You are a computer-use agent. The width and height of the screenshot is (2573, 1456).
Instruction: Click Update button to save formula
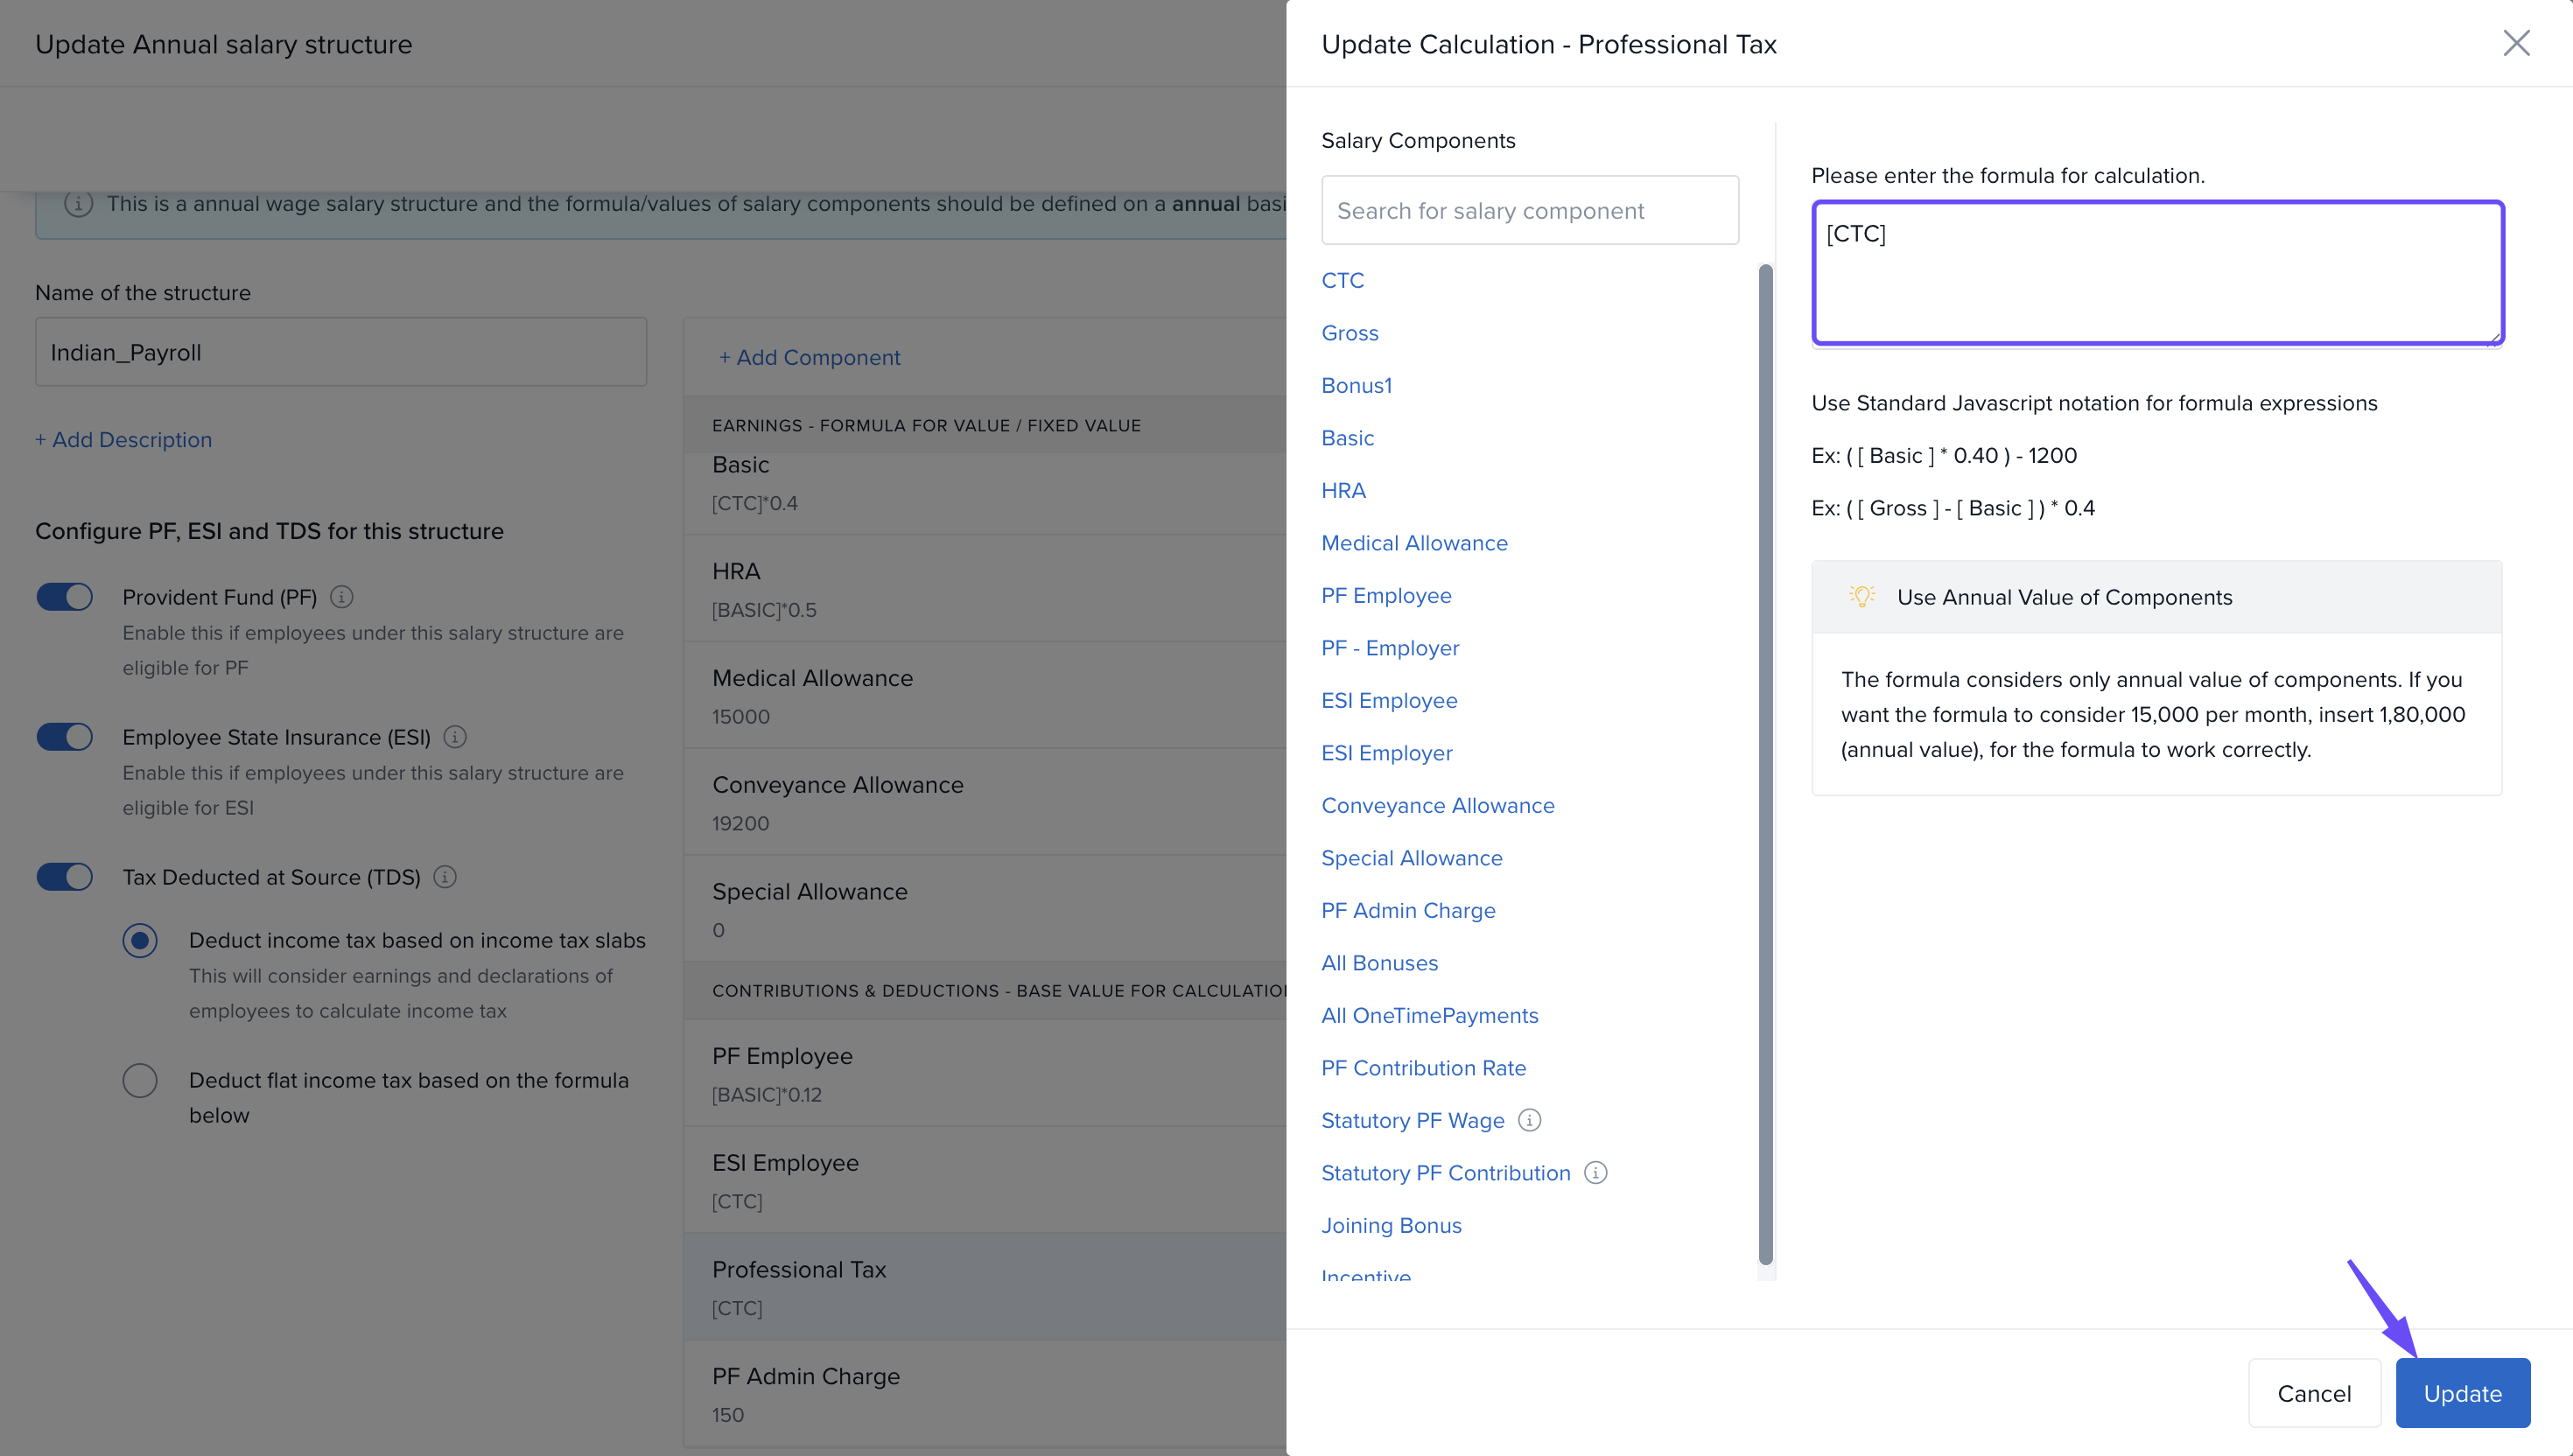click(2462, 1393)
